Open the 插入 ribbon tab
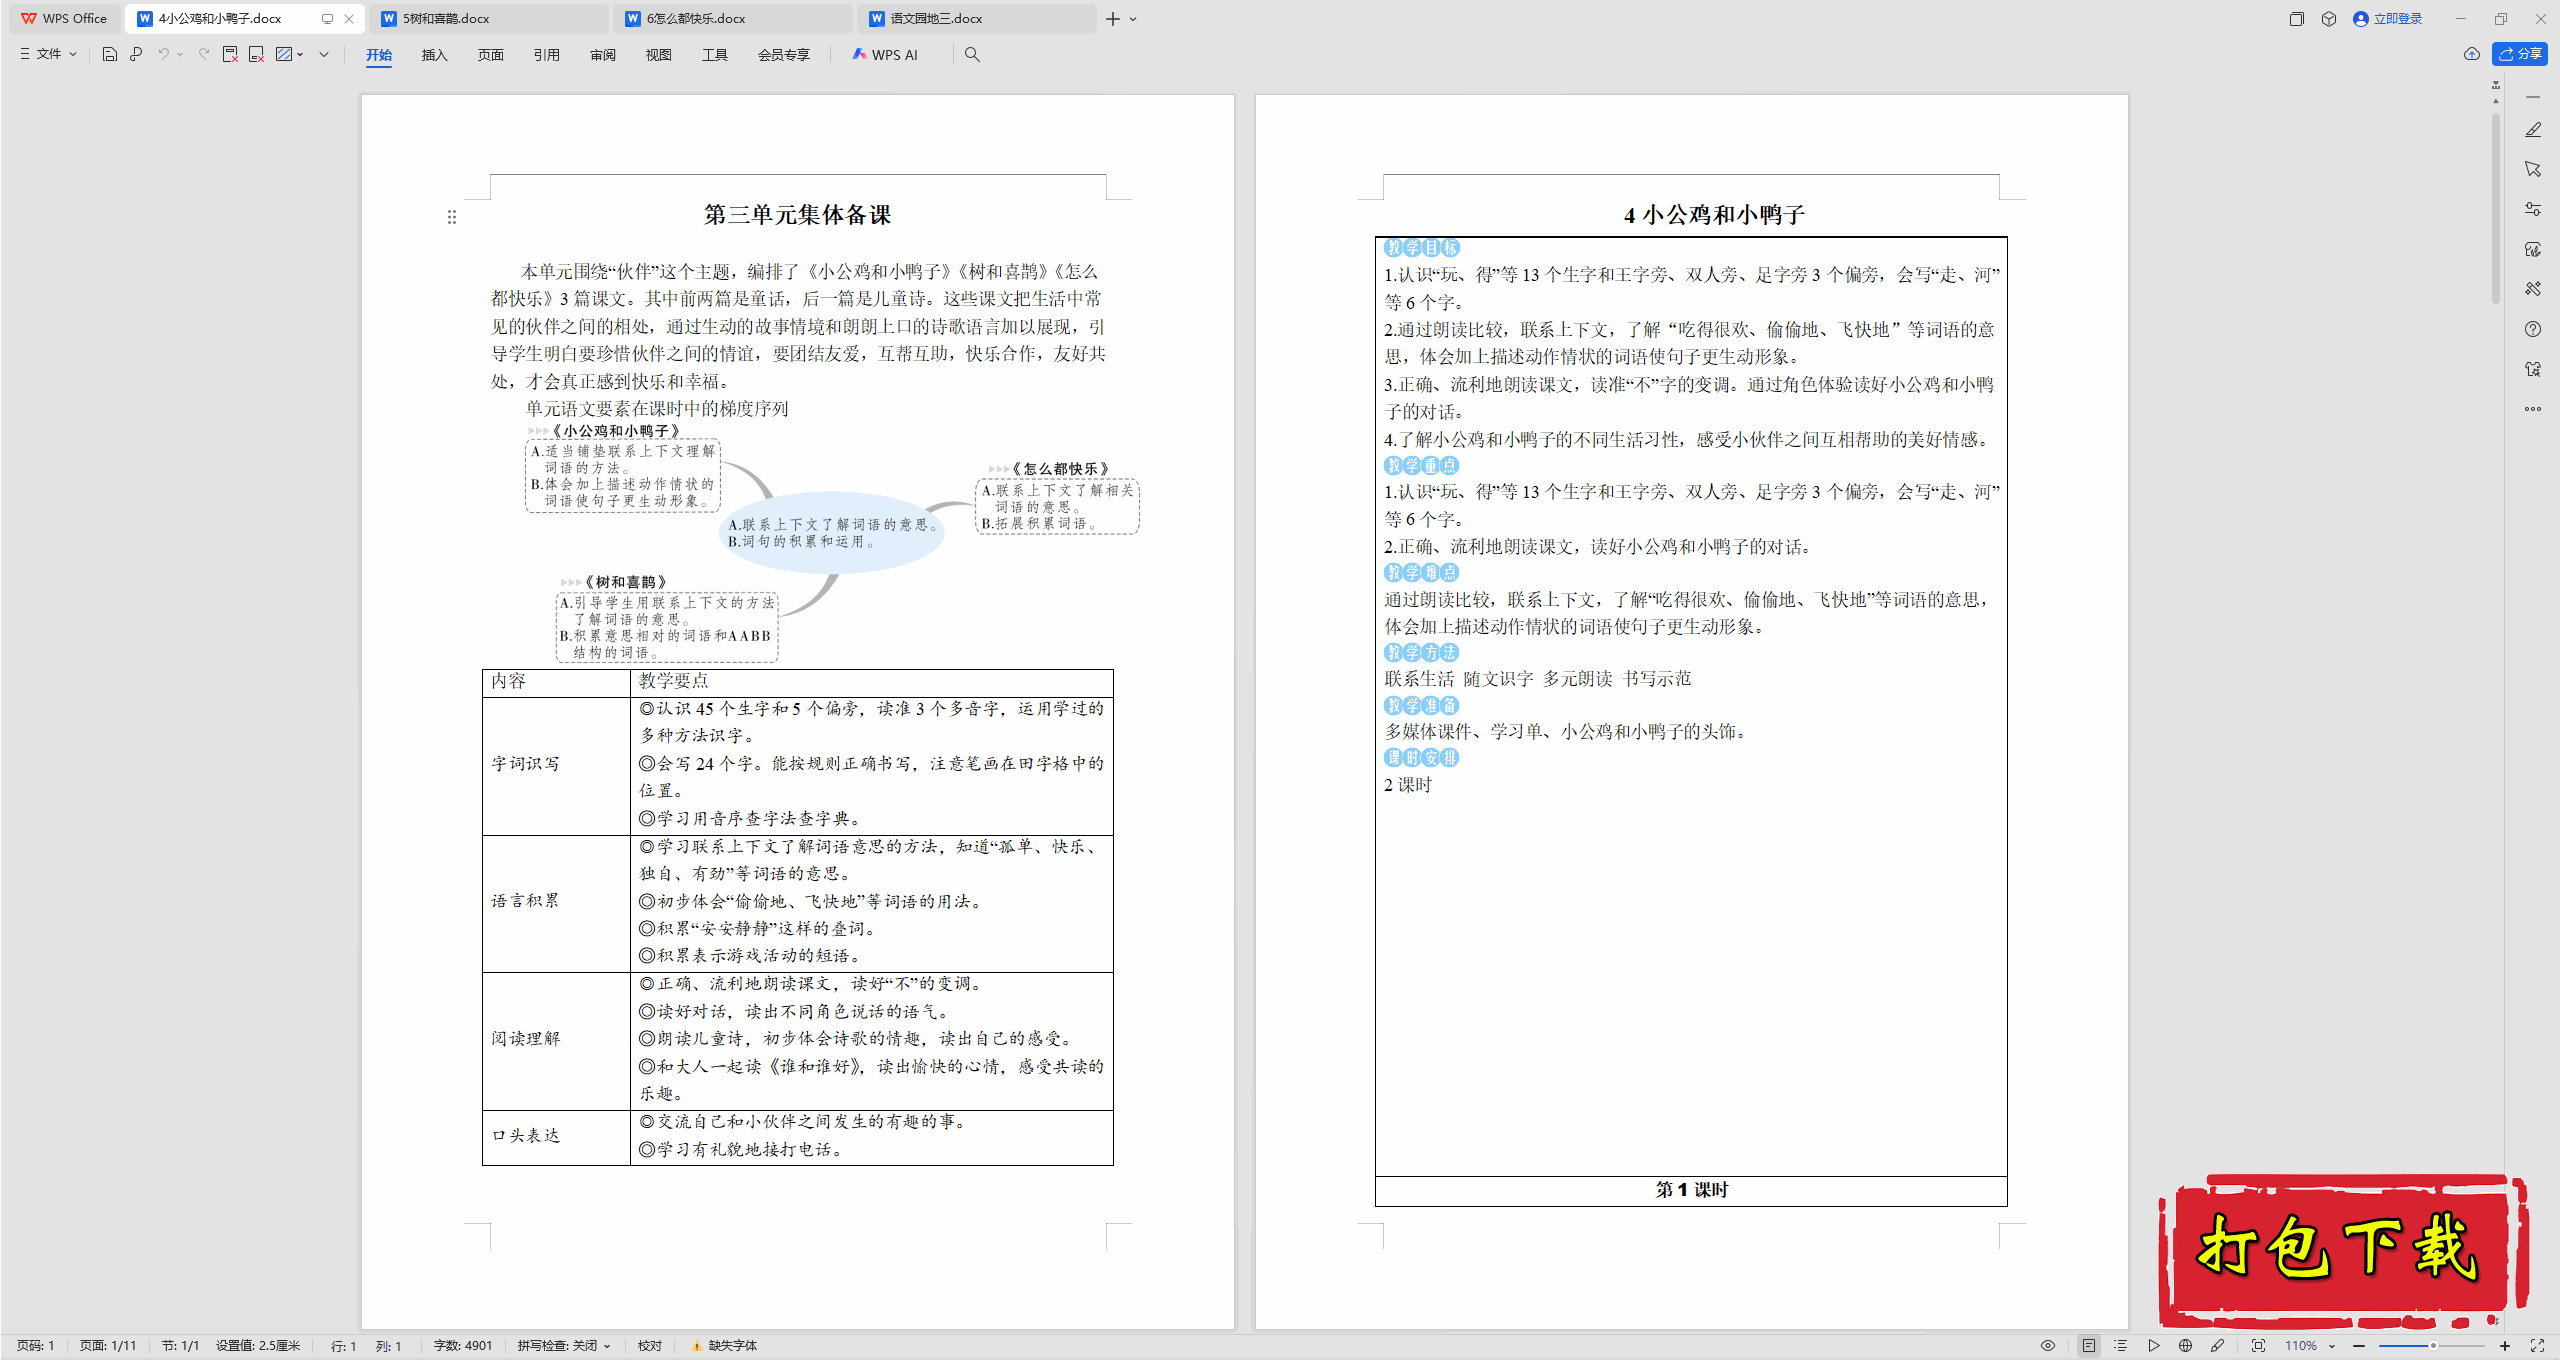2560x1360 pixels. pos(434,54)
